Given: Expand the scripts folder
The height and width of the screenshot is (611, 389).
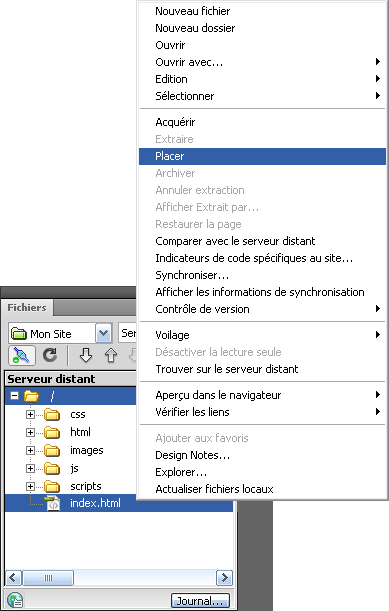Looking at the screenshot, I should 30,486.
